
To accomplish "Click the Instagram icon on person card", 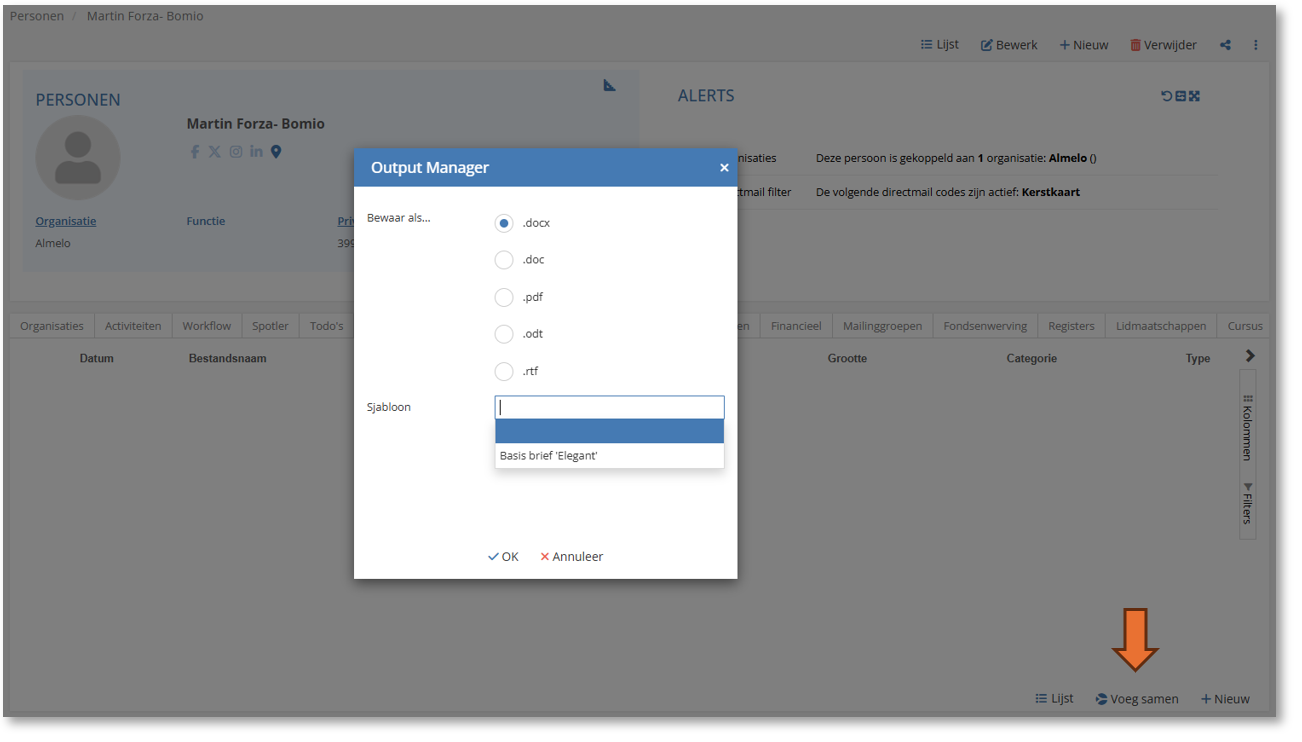I will tap(236, 152).
